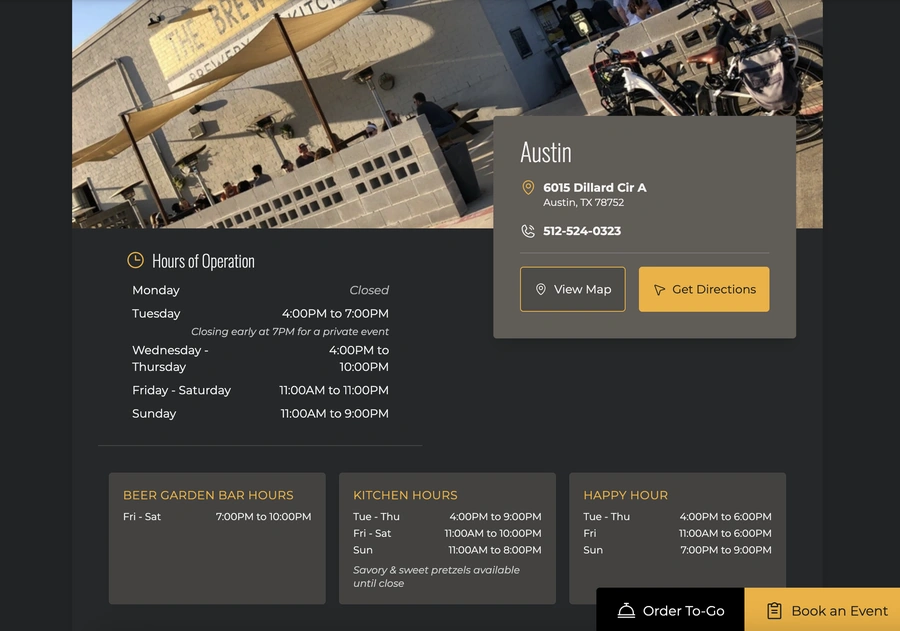Select the Beer Garden Bar Hours heading
900x631 pixels.
click(208, 495)
